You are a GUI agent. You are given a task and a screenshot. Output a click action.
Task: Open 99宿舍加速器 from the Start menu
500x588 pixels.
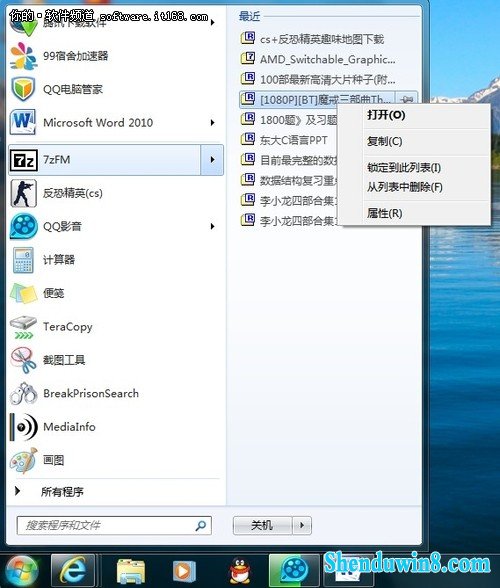point(116,56)
